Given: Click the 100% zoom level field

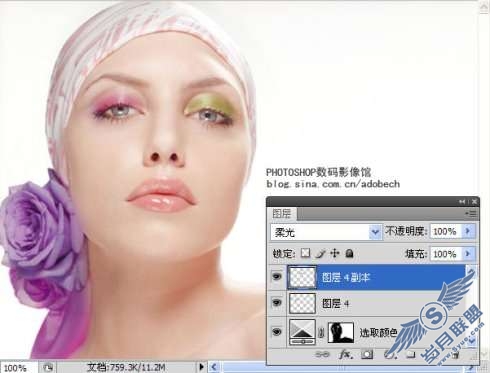Looking at the screenshot, I should 18,368.
